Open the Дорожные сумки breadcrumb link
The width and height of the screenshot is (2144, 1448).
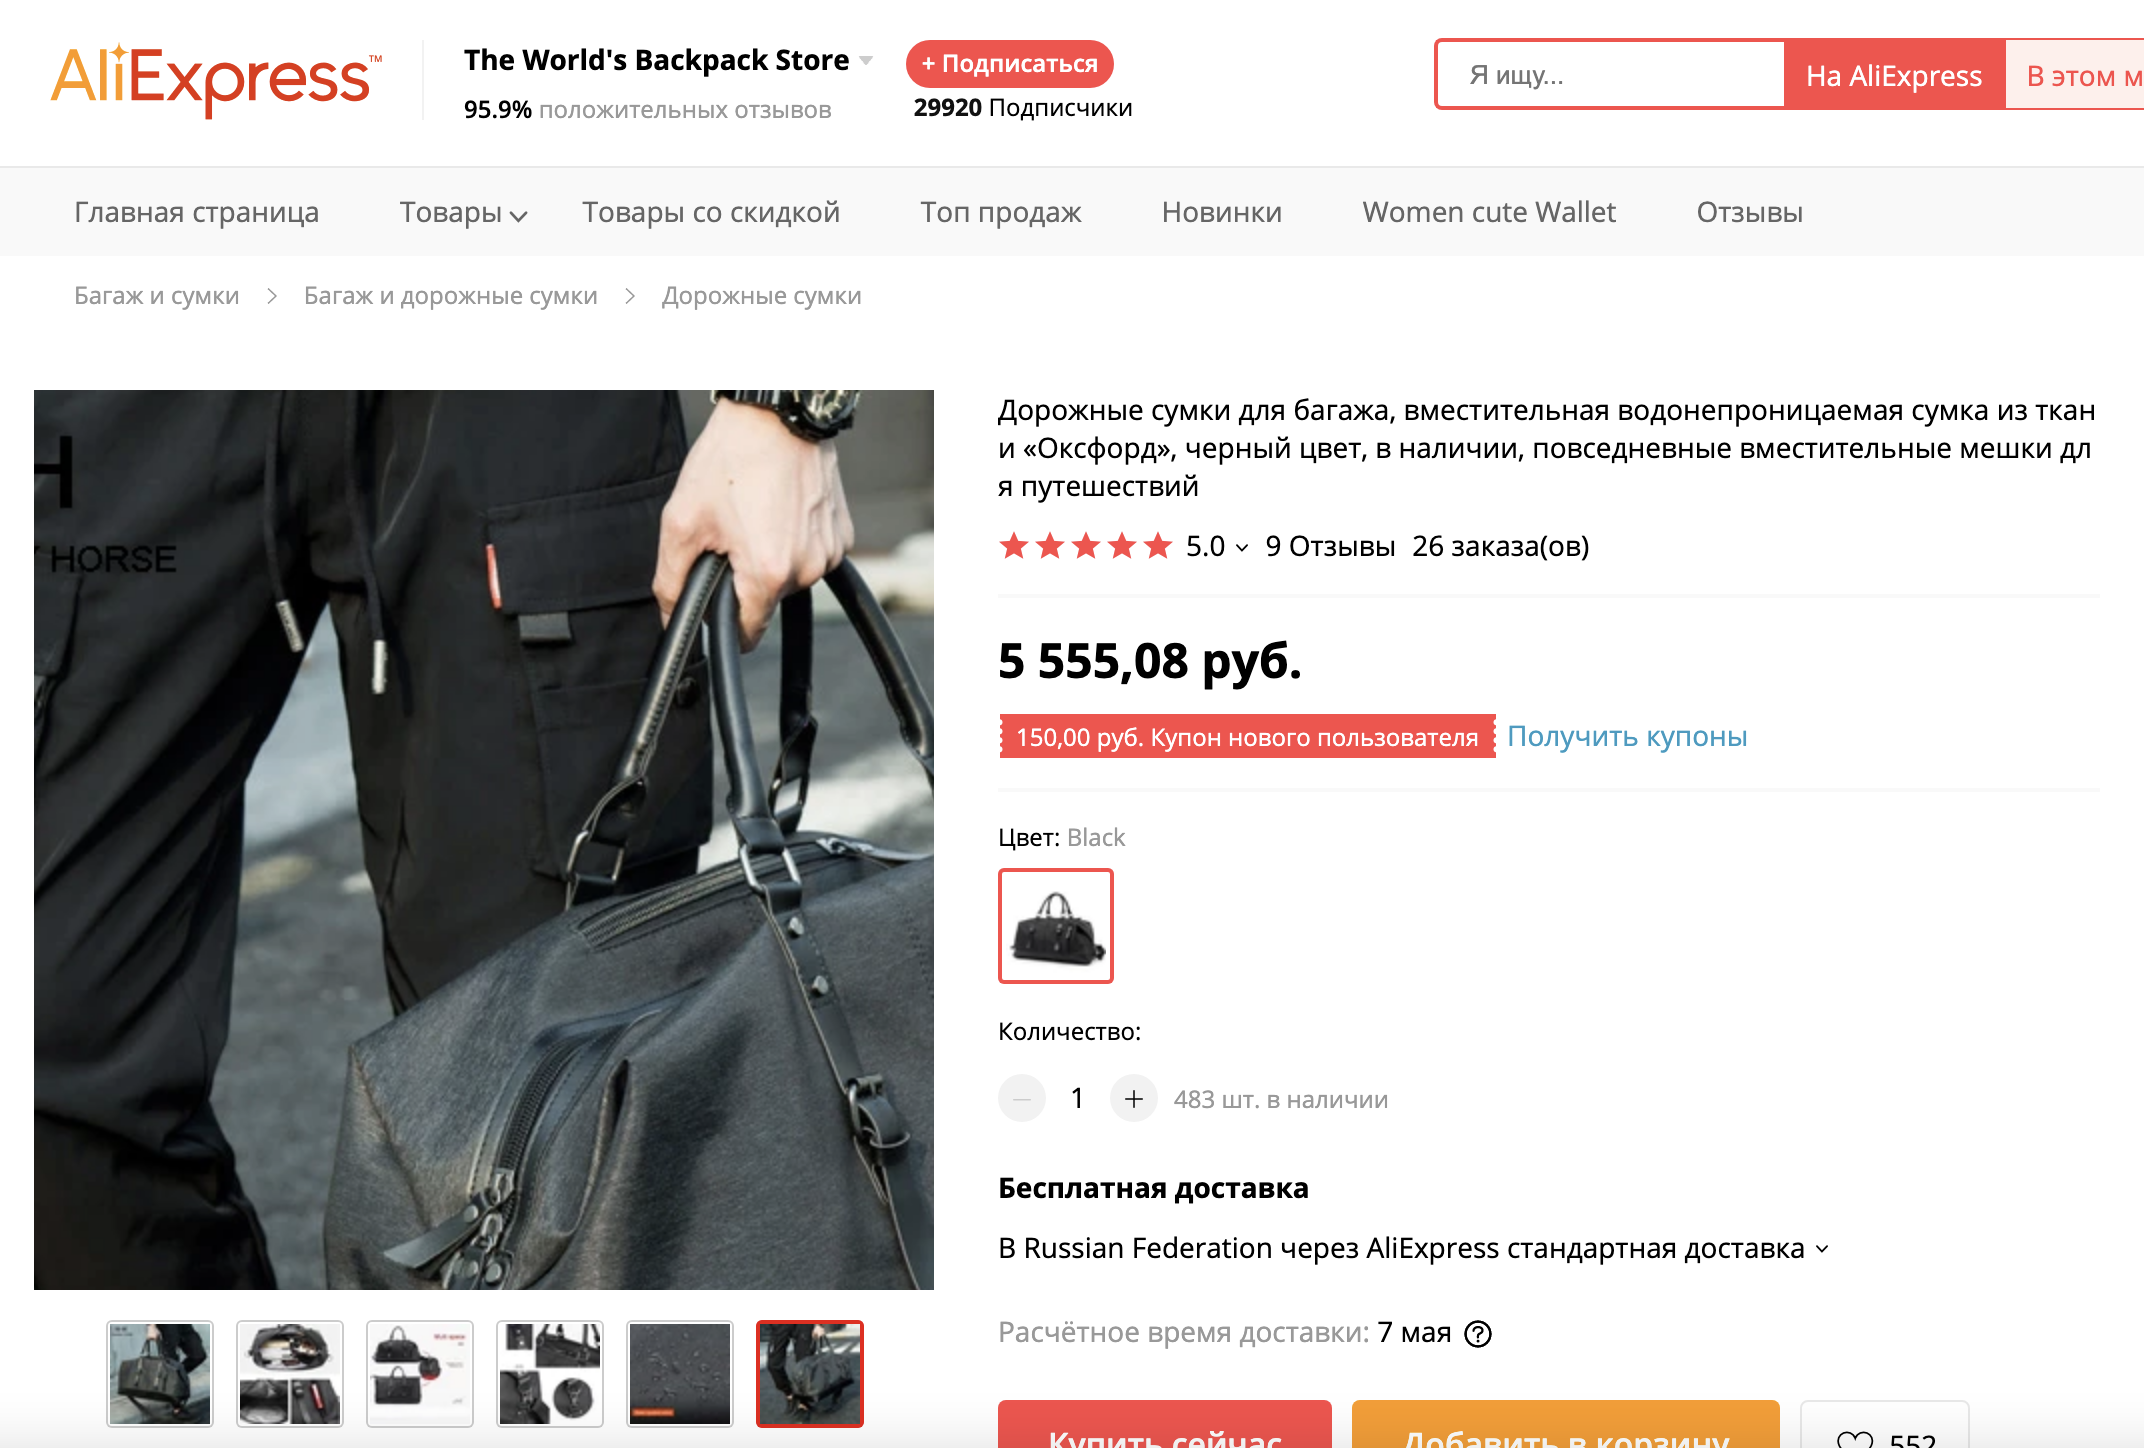click(x=761, y=296)
